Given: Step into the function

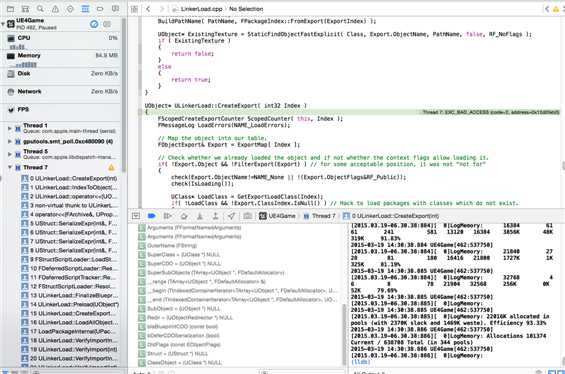Looking at the screenshot, I should pyautogui.click(x=200, y=216).
